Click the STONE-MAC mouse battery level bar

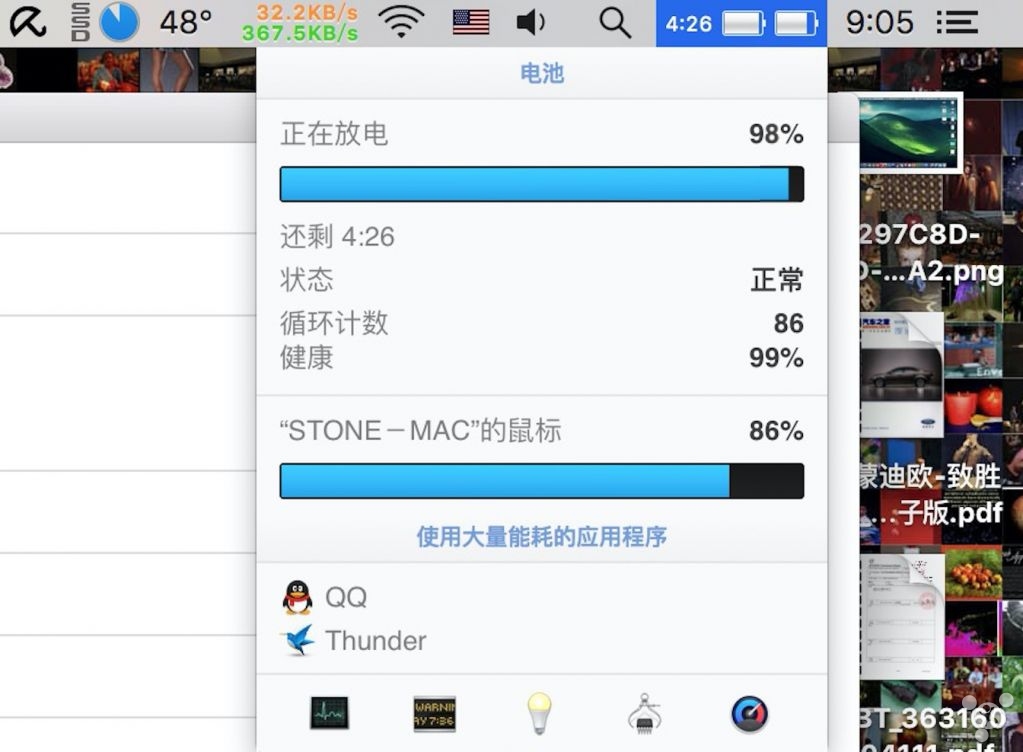542,481
